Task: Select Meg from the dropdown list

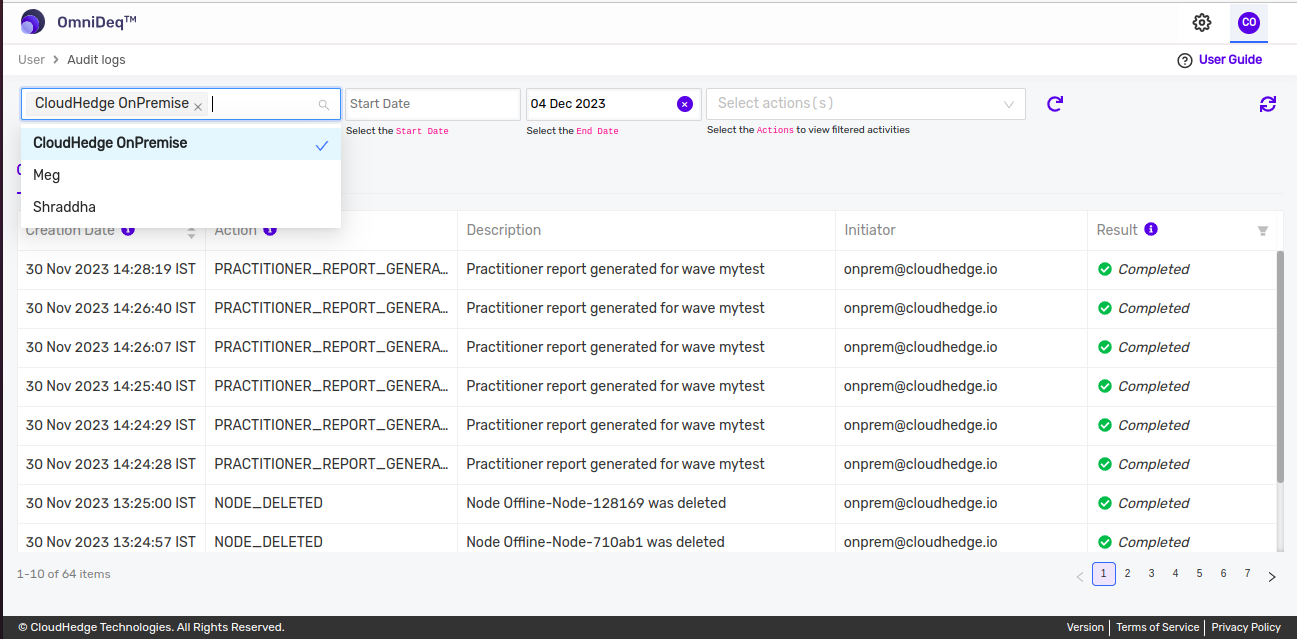Action: (x=181, y=175)
